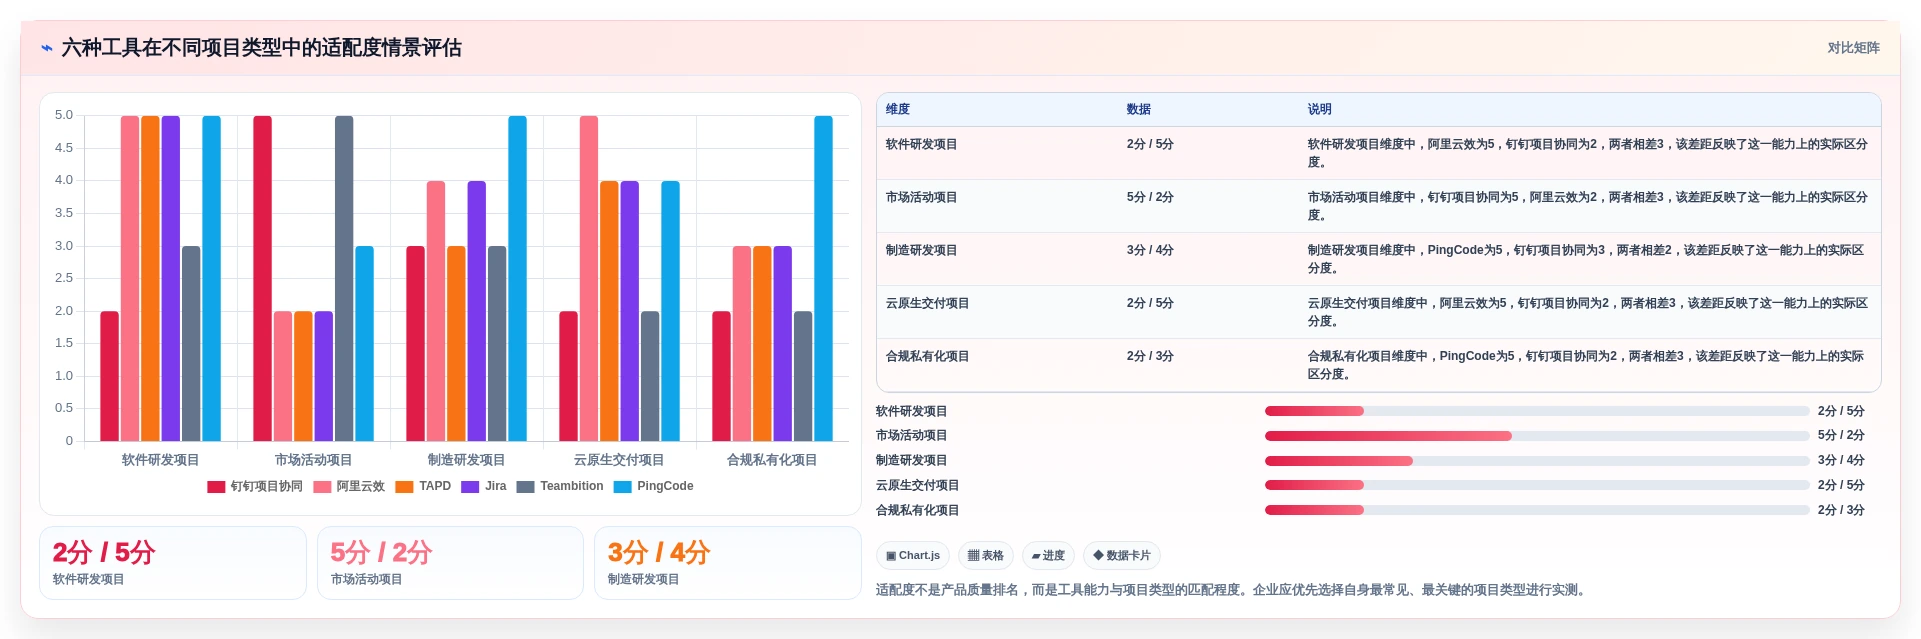Click 阿里云效 bar in 云原生交付项目 chart group
Image resolution: width=1921 pixels, height=639 pixels.
pyautogui.click(x=589, y=278)
